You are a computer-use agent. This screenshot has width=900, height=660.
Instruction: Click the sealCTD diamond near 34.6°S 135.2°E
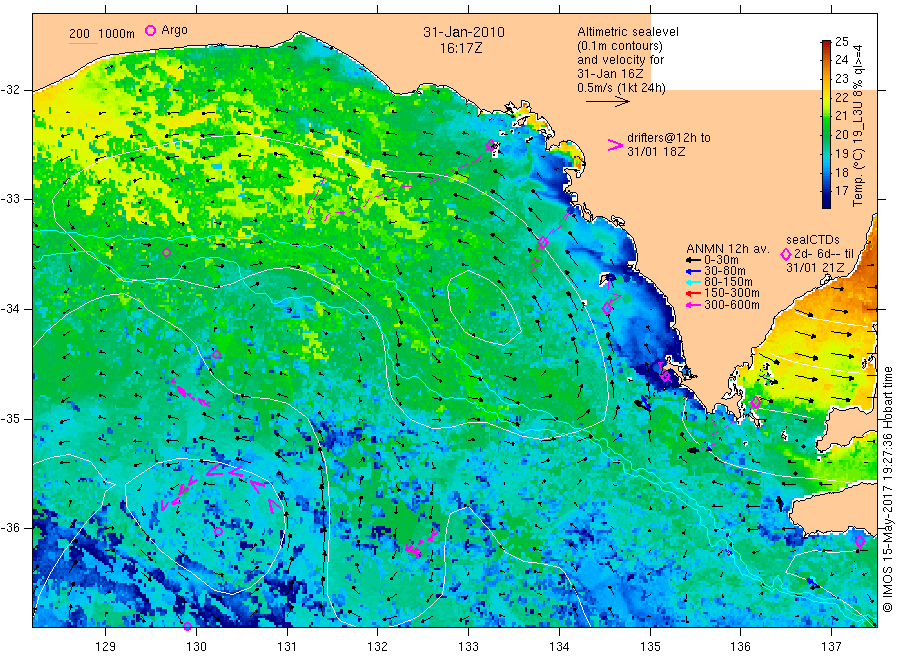665,376
